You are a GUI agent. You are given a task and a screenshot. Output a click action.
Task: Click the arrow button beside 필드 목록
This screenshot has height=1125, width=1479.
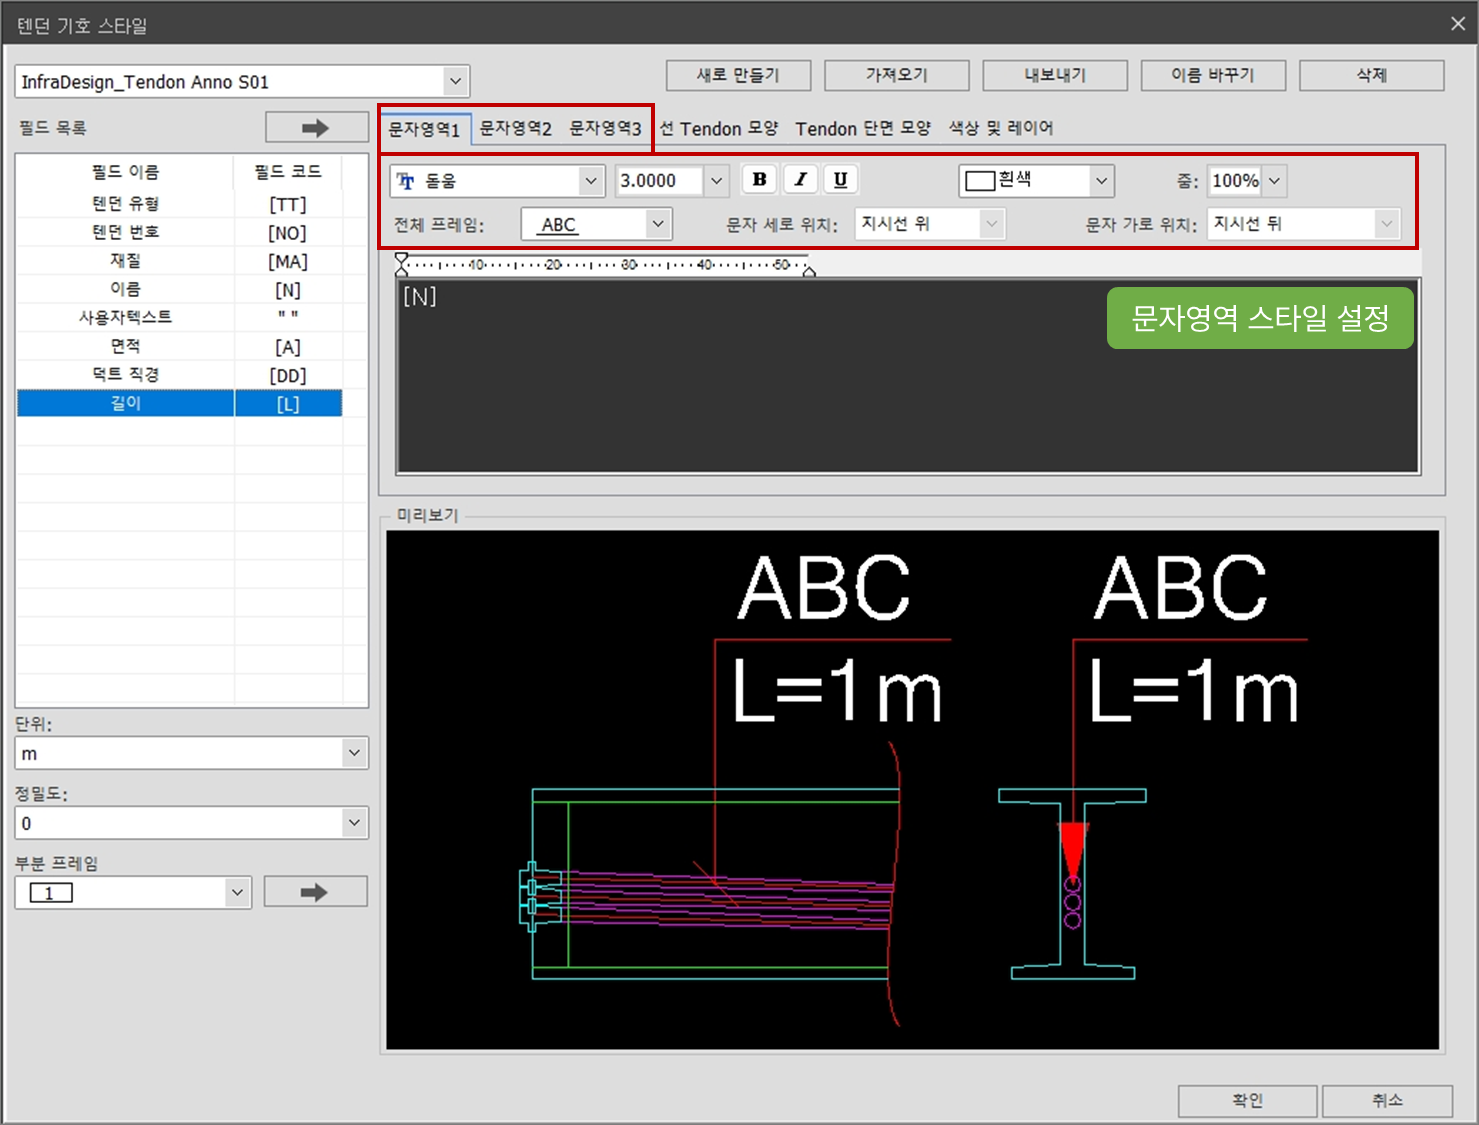[316, 128]
